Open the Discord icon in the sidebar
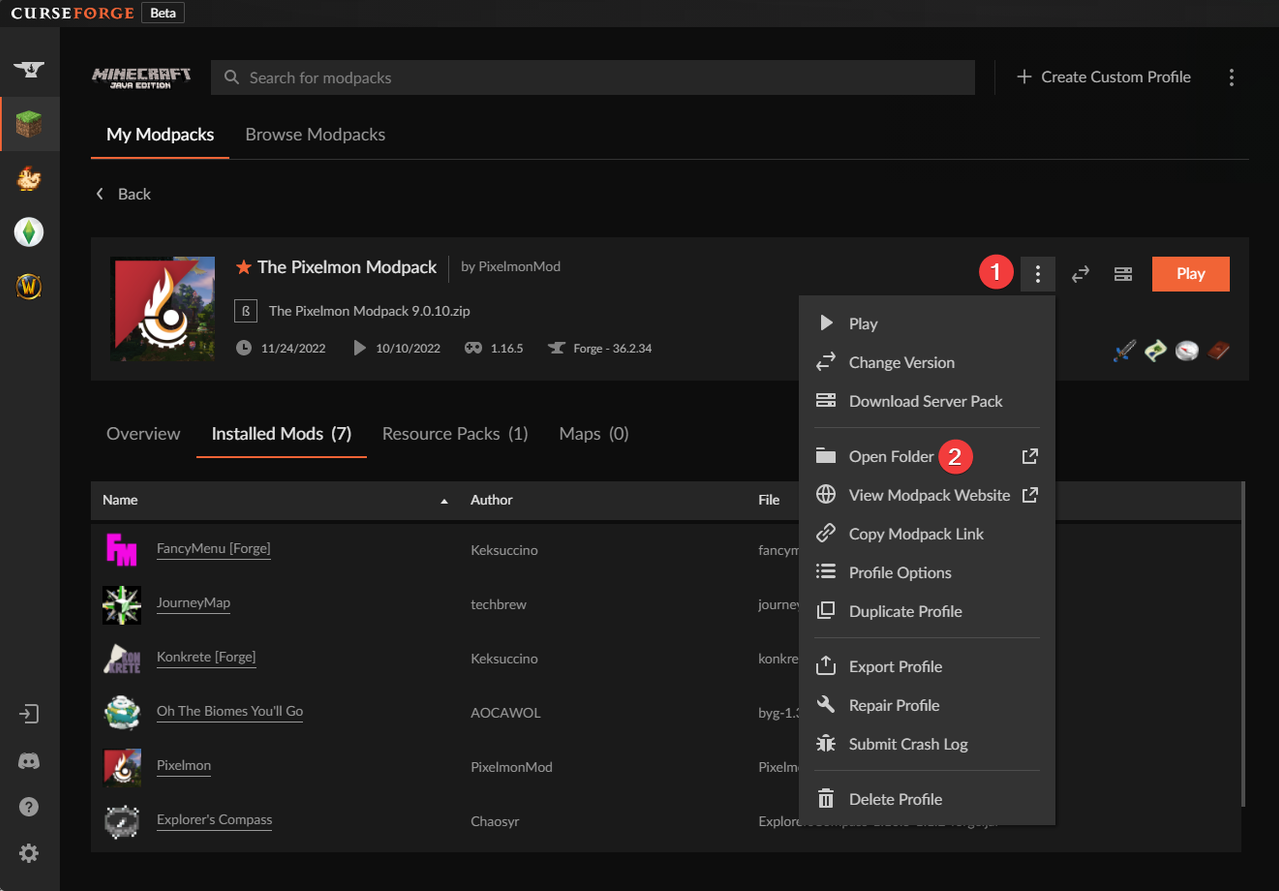The image size is (1279, 891). tap(29, 761)
